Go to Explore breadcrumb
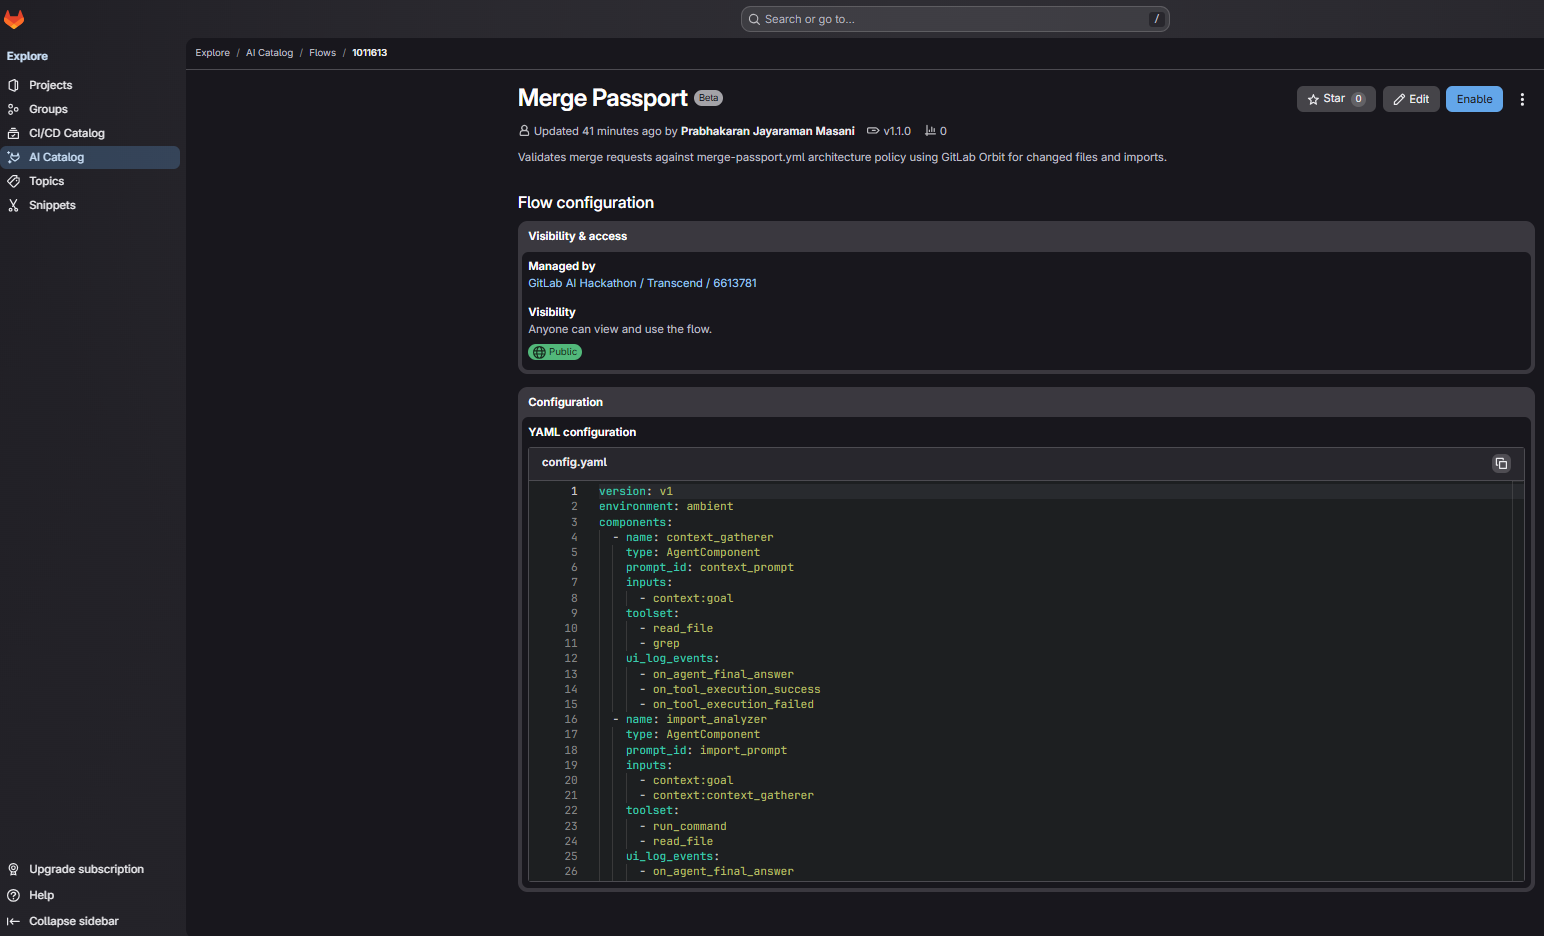 coord(212,53)
